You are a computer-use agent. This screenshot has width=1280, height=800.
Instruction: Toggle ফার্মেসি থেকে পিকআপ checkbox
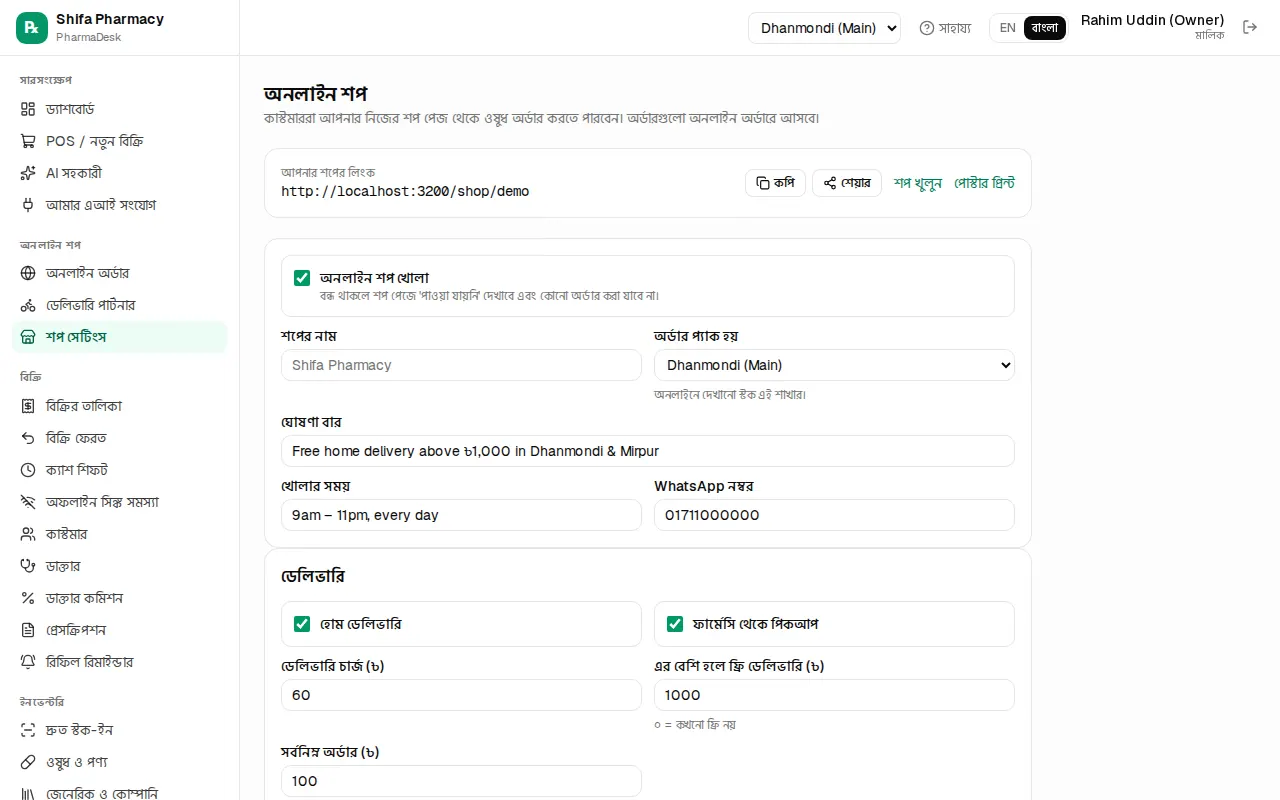(x=675, y=624)
